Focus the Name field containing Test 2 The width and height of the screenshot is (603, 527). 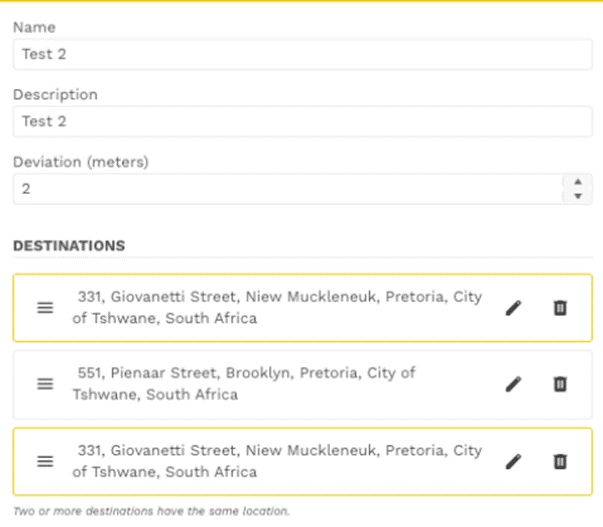tap(303, 54)
